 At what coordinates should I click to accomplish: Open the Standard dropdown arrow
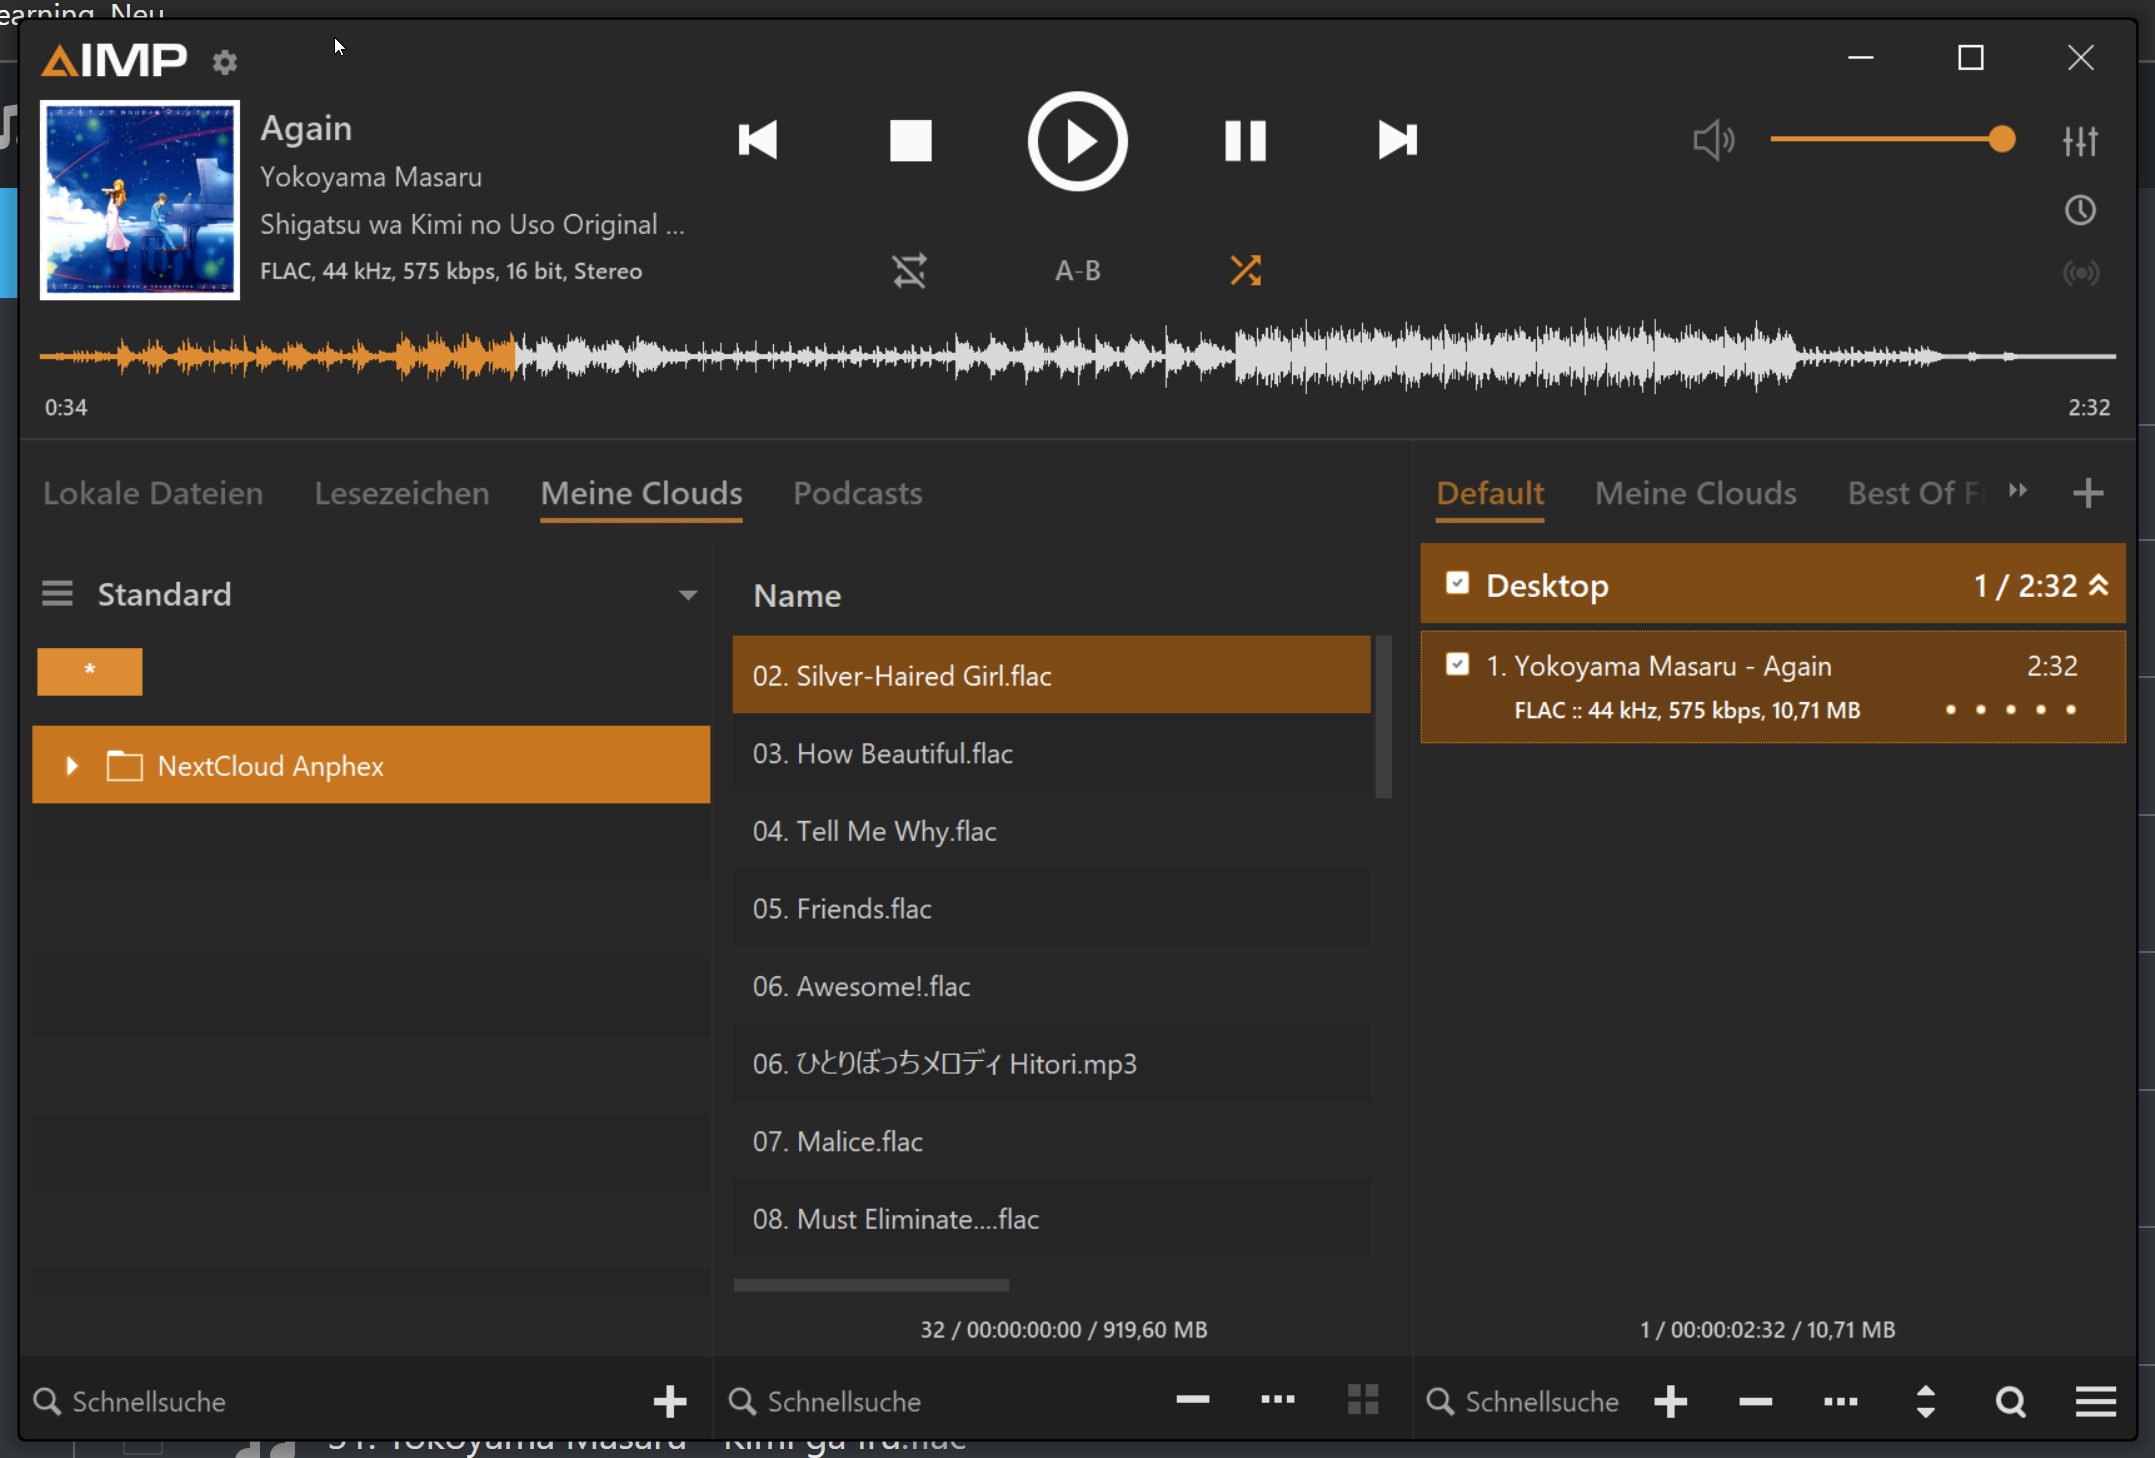687,595
